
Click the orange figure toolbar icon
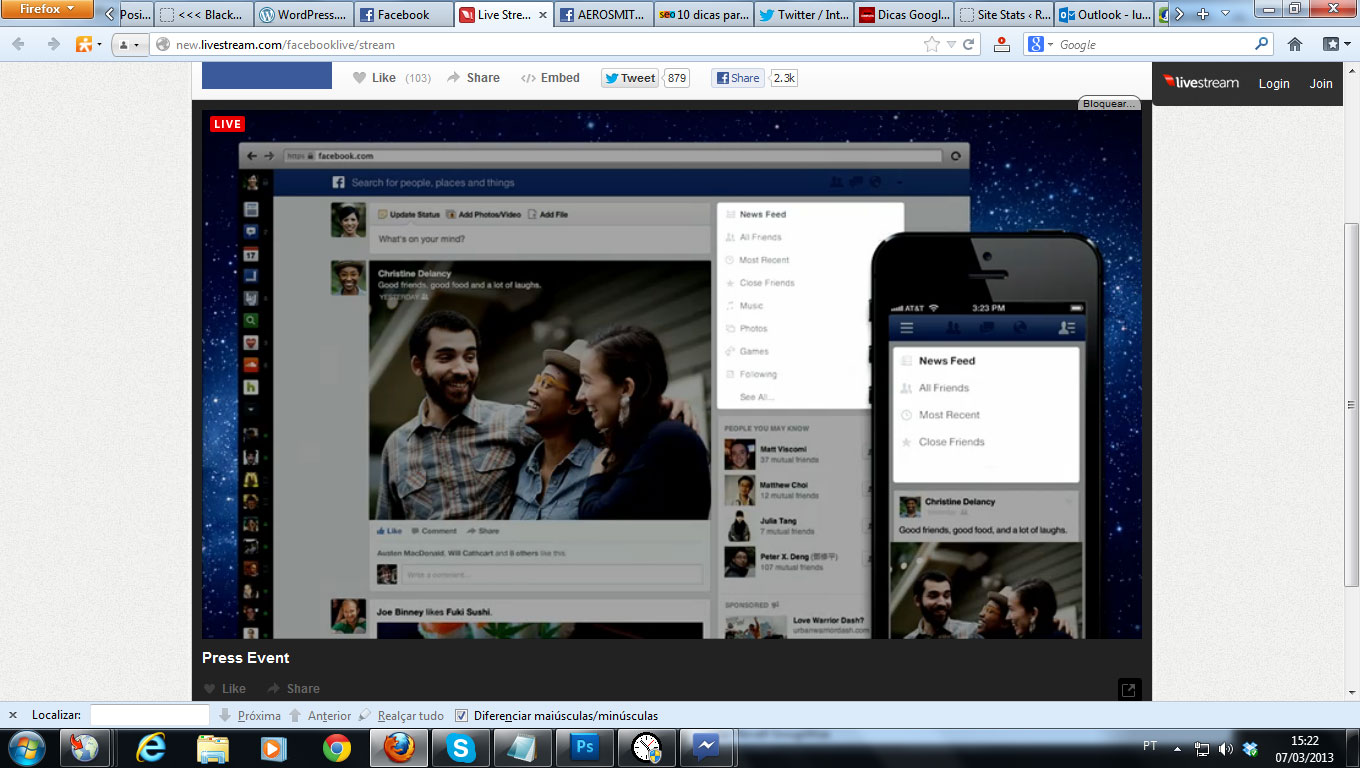point(84,44)
